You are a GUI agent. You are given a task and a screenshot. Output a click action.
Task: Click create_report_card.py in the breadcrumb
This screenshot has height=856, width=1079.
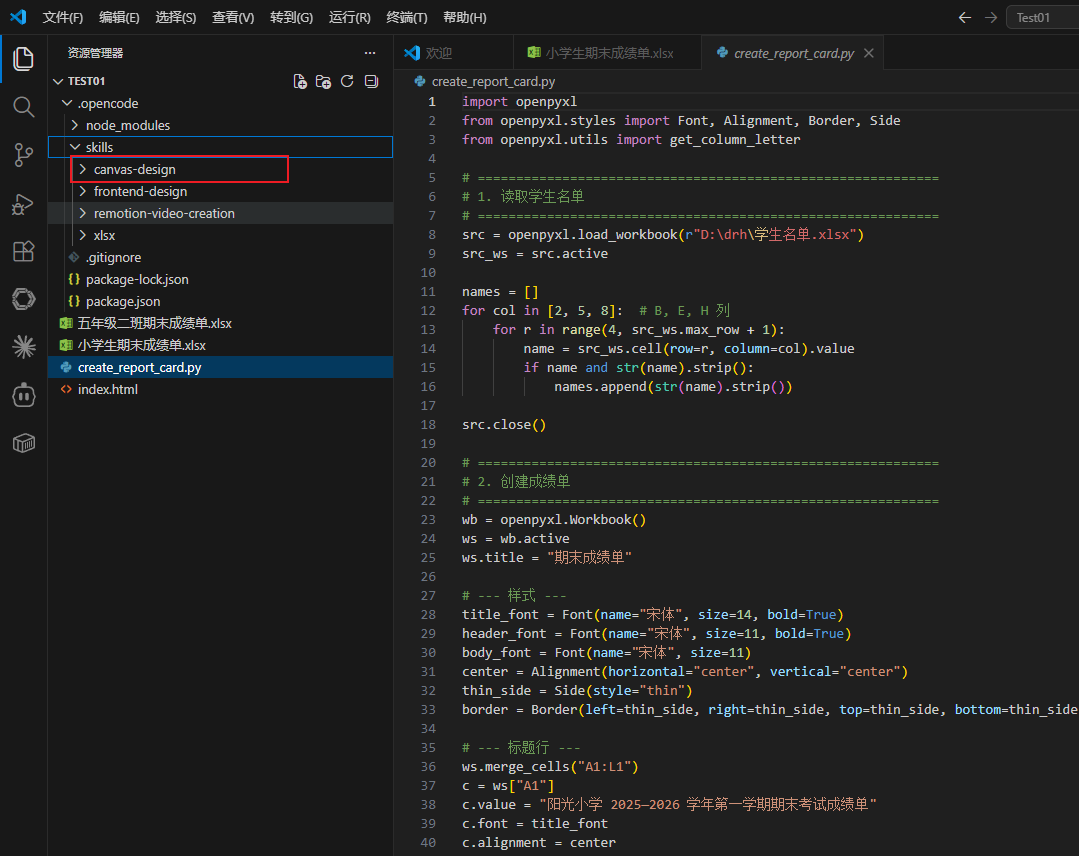click(493, 81)
